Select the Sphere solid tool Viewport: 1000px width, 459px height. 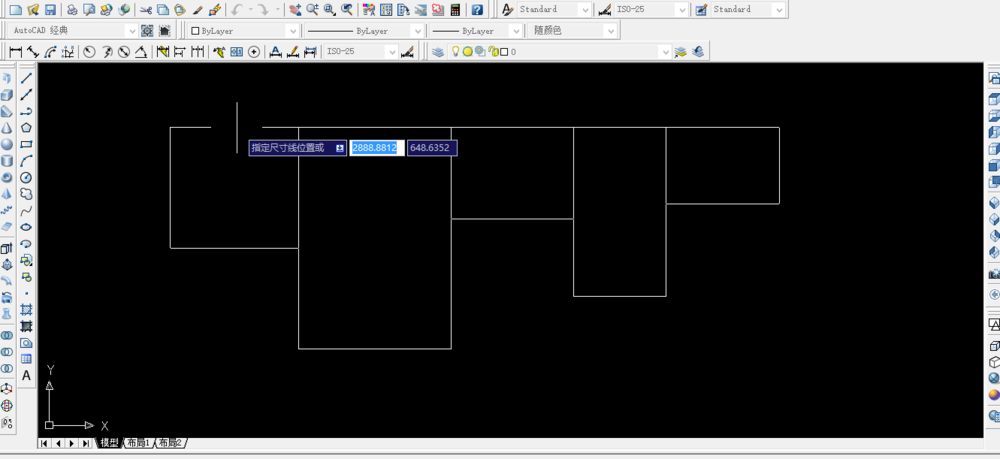(6, 144)
